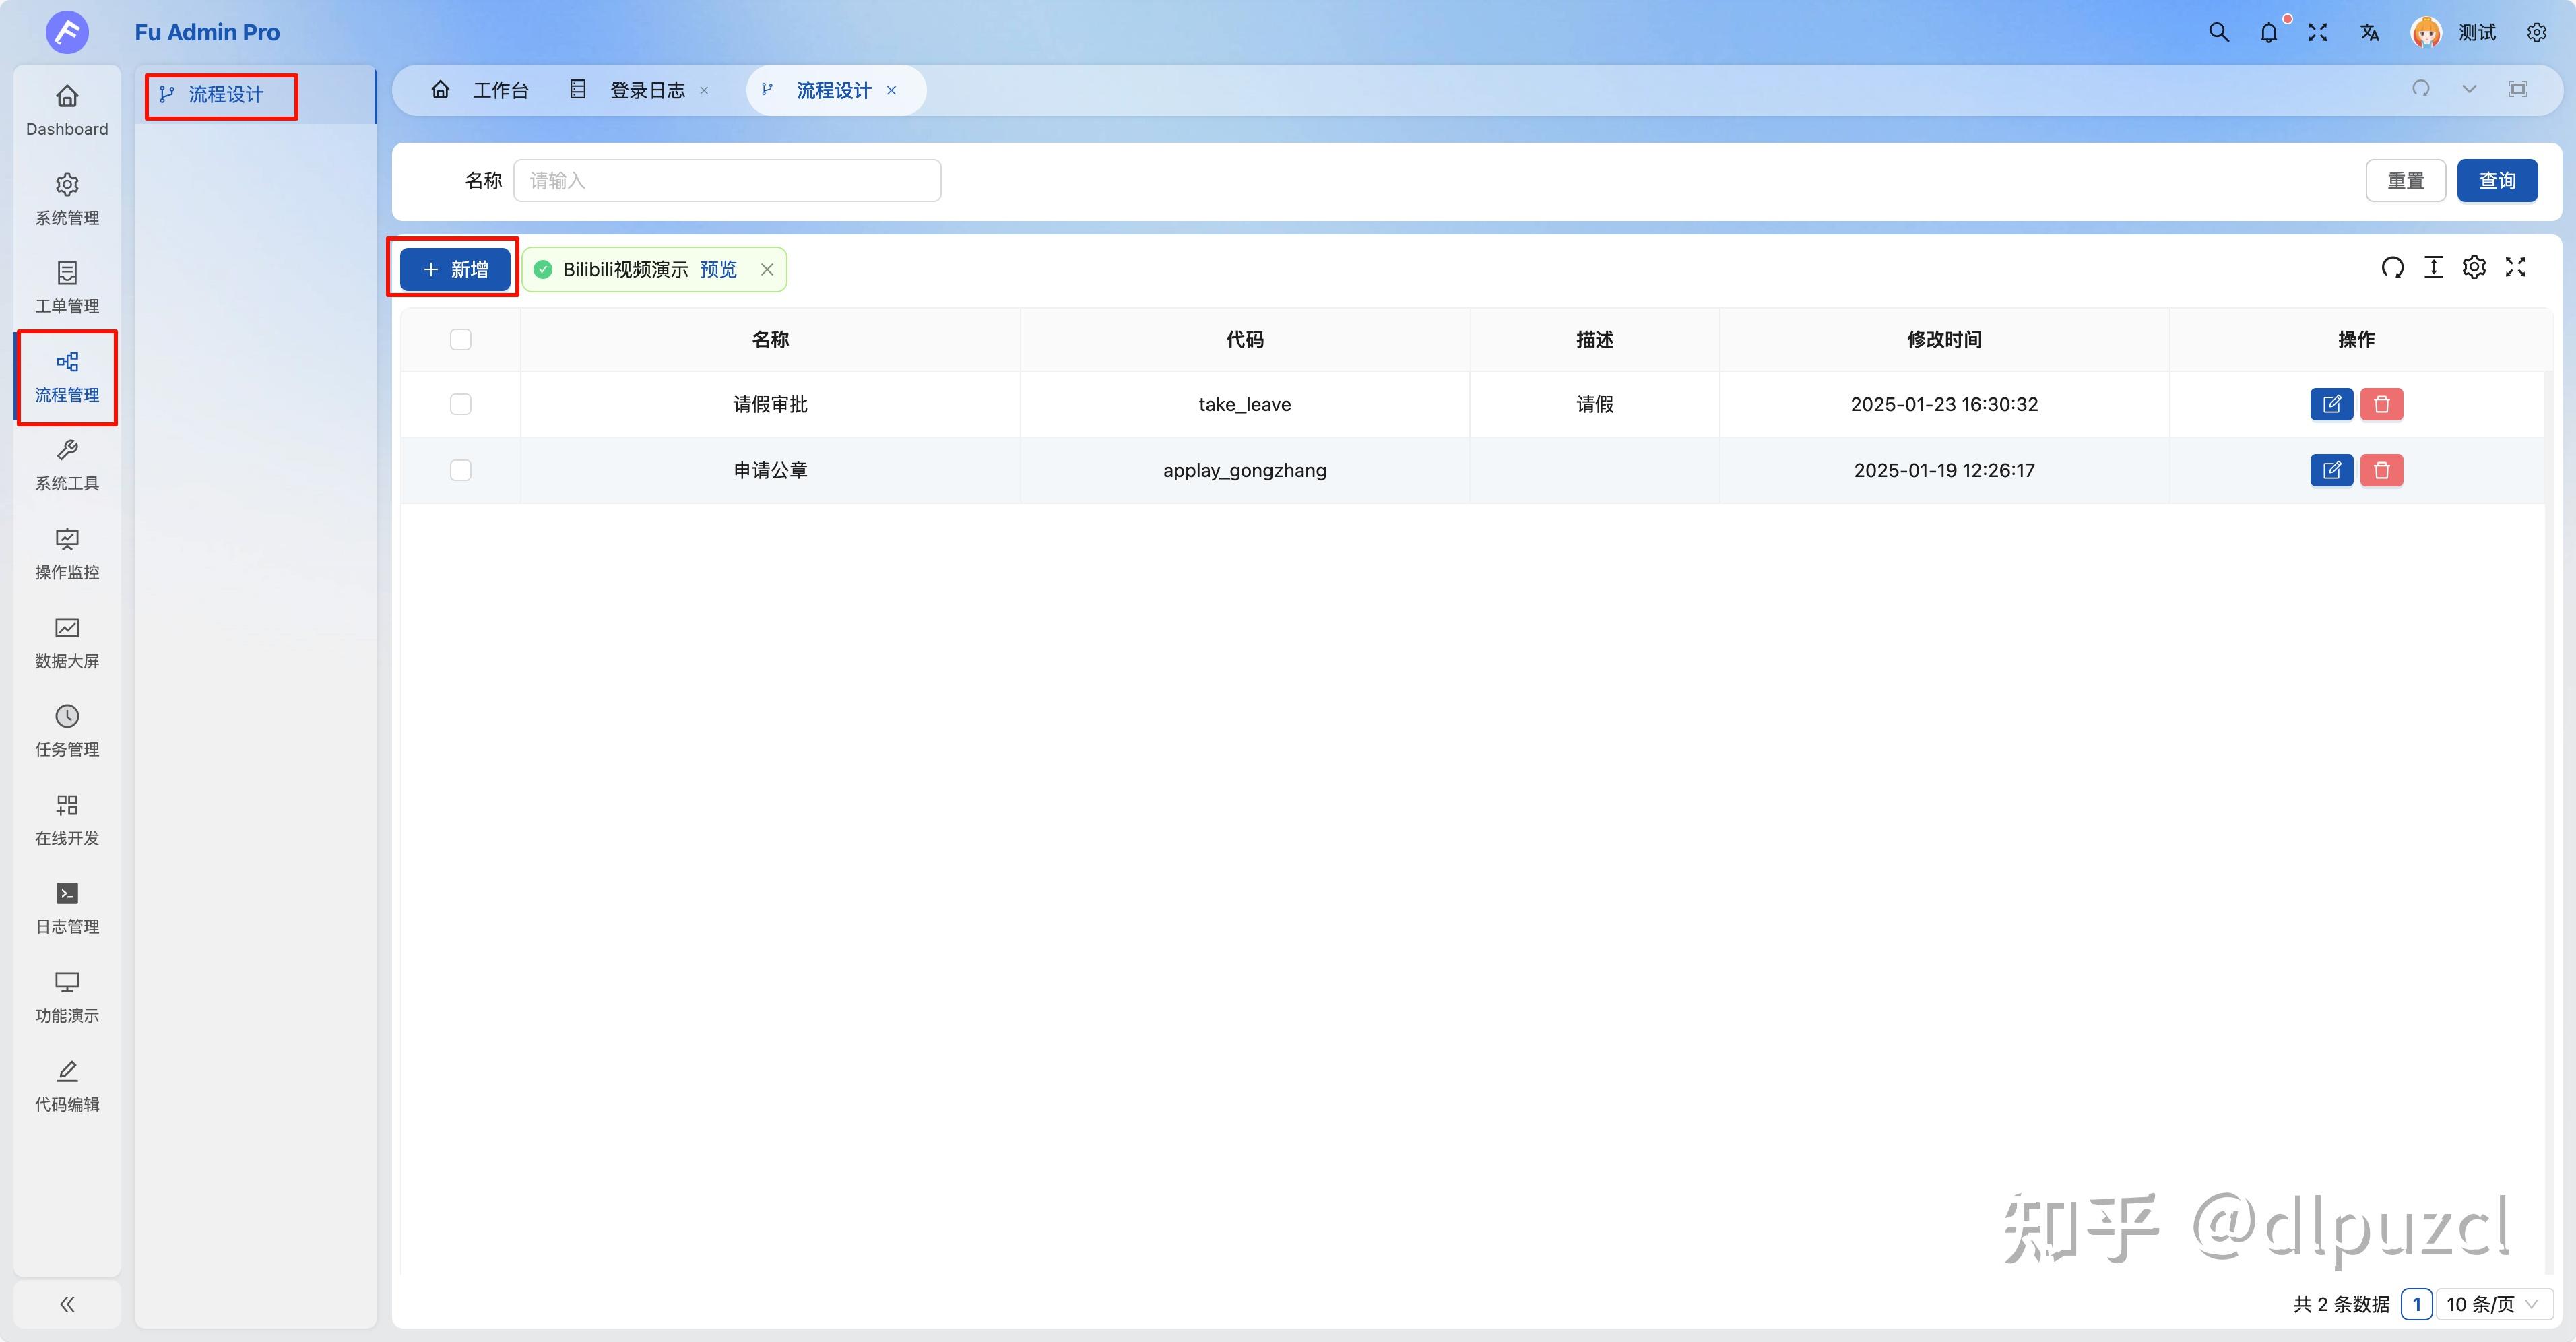Edit the 请假审批 process with the pencil icon
Viewport: 2576px width, 1342px height.
tap(2332, 404)
